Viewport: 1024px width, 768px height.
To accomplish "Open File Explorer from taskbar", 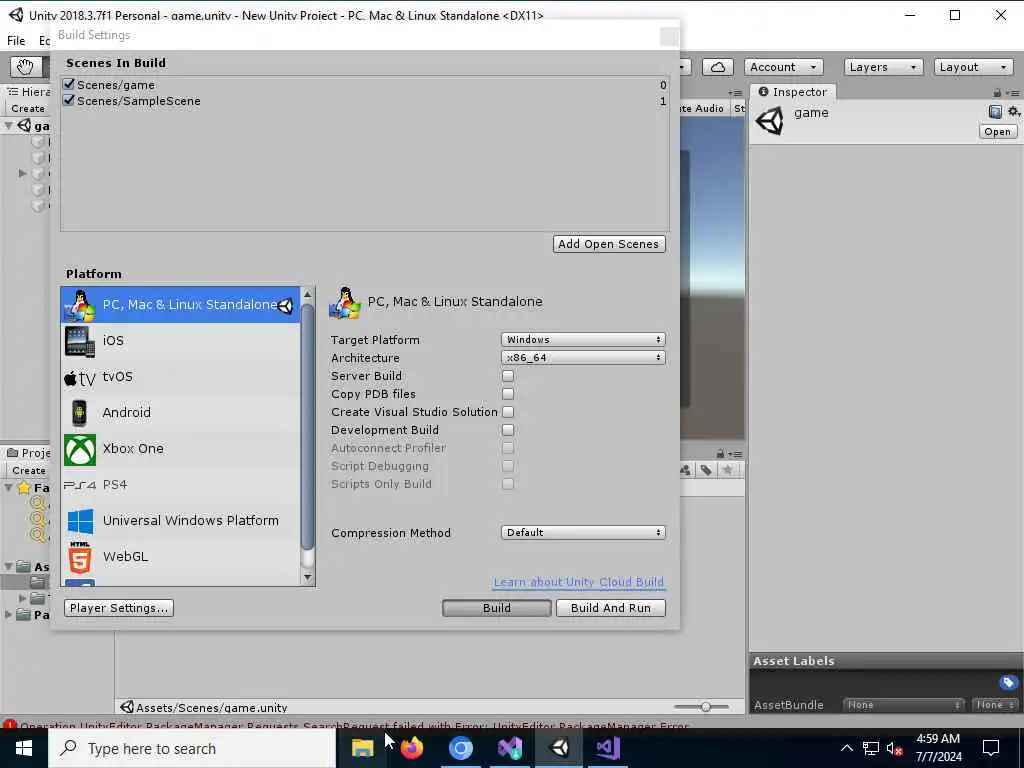I will (362, 748).
